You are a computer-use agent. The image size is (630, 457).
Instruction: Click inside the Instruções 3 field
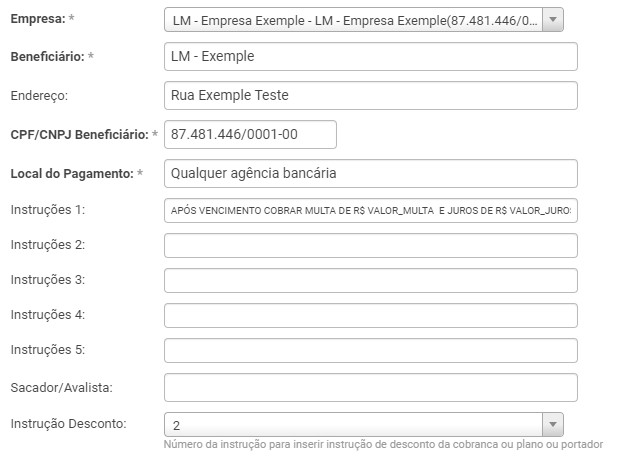point(370,281)
